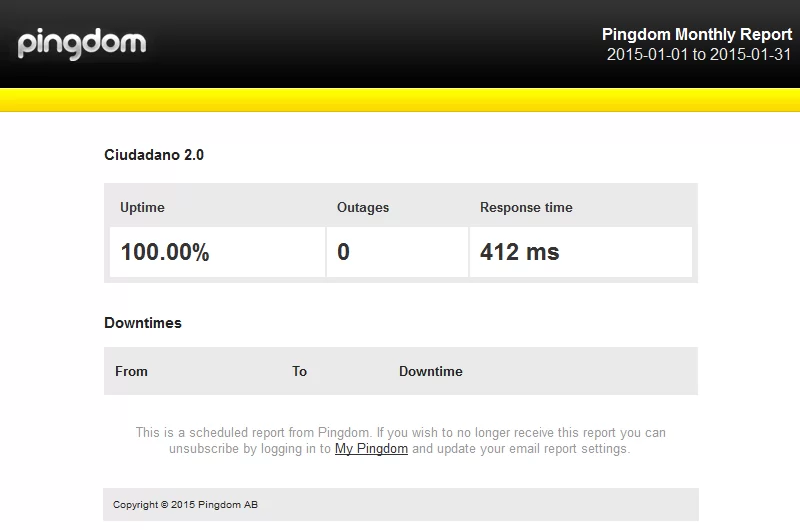Select the Ciudadano 2.0 heading
The height and width of the screenshot is (530, 800).
(154, 155)
